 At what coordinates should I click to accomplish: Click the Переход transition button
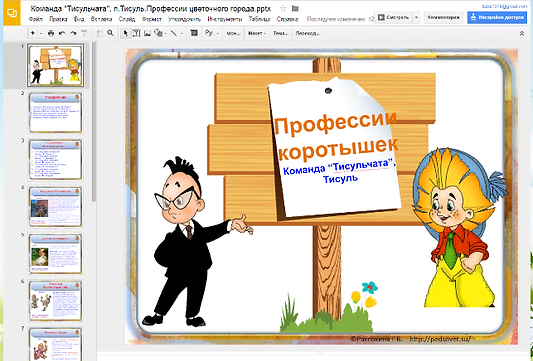tap(308, 33)
